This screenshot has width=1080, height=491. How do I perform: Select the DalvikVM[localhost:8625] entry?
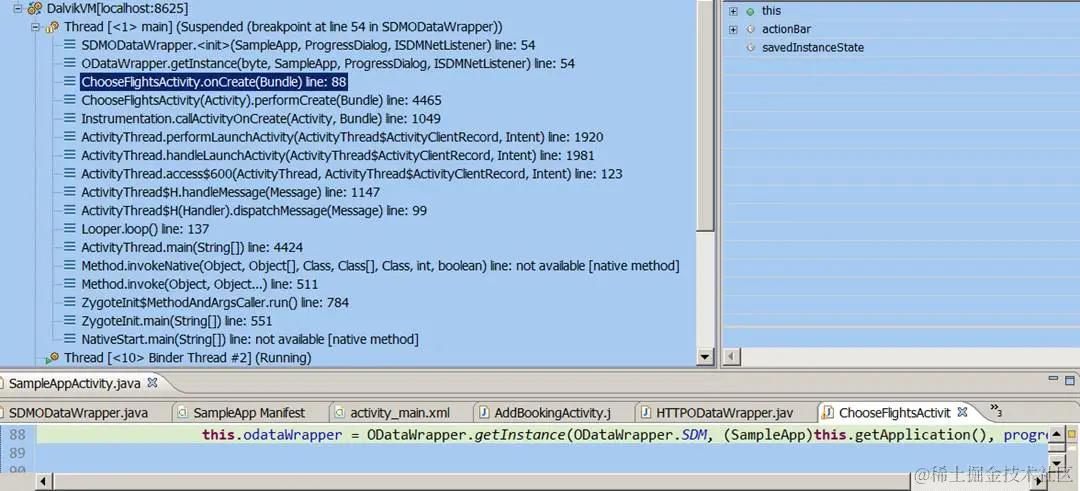click(118, 9)
